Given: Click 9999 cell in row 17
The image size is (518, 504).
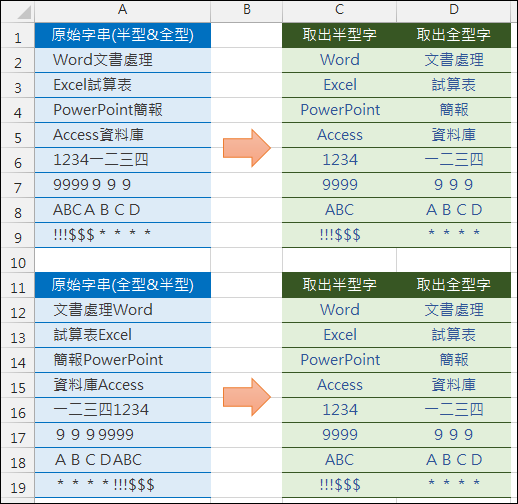Looking at the screenshot, I should click(339, 435).
